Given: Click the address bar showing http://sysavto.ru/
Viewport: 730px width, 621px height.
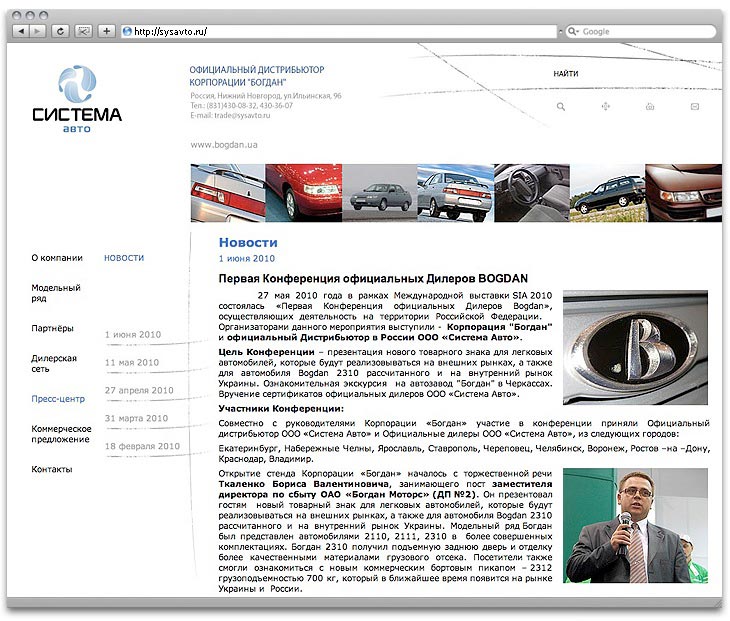Looking at the screenshot, I should 339,32.
